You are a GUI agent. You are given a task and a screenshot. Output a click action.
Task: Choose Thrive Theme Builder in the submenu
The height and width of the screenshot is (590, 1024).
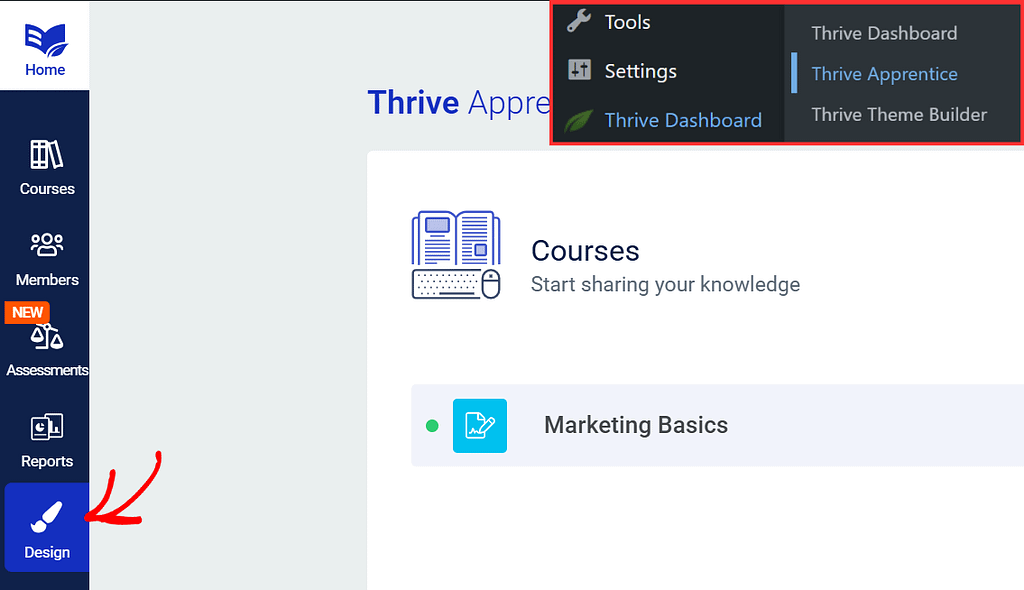(x=899, y=114)
